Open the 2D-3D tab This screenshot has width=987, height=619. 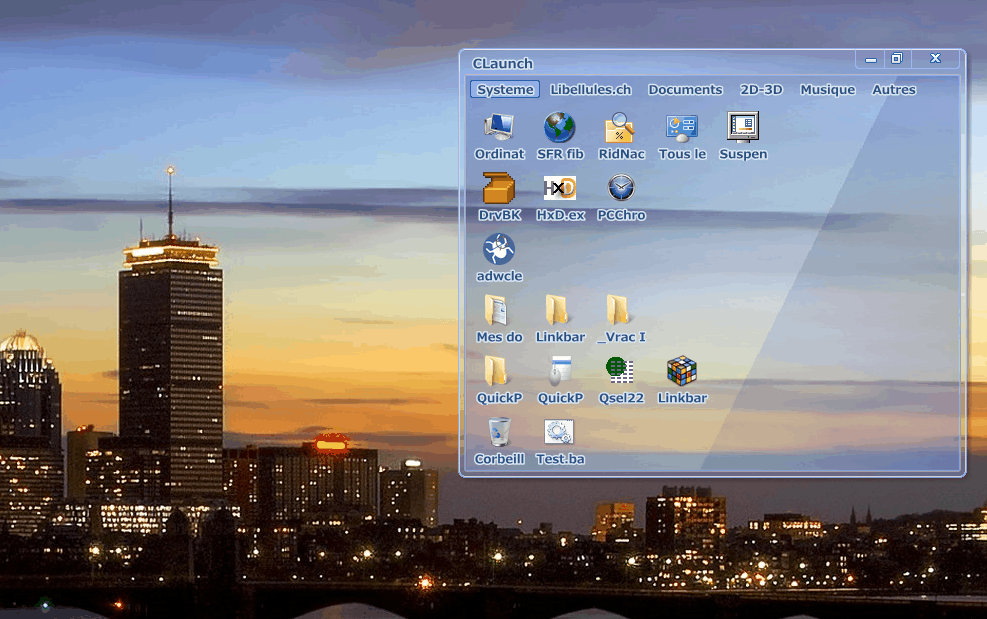pyautogui.click(x=761, y=89)
